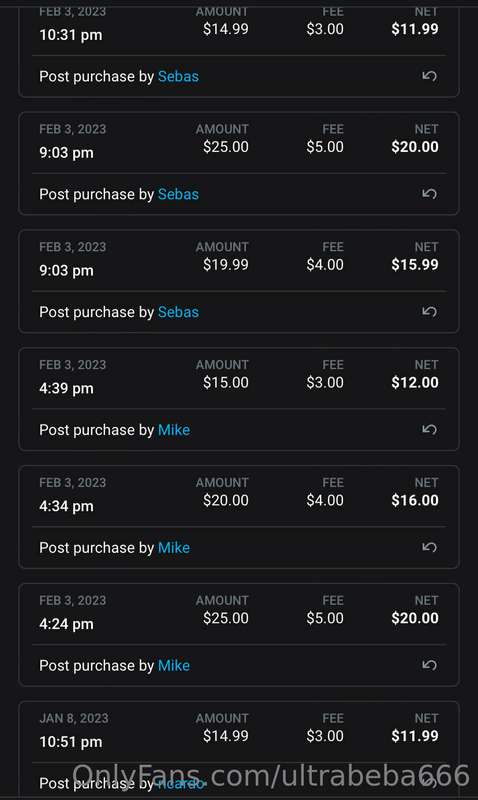478x800 pixels.
Task: Select the Jan 8, 2023 transaction entry
Action: pos(239,751)
